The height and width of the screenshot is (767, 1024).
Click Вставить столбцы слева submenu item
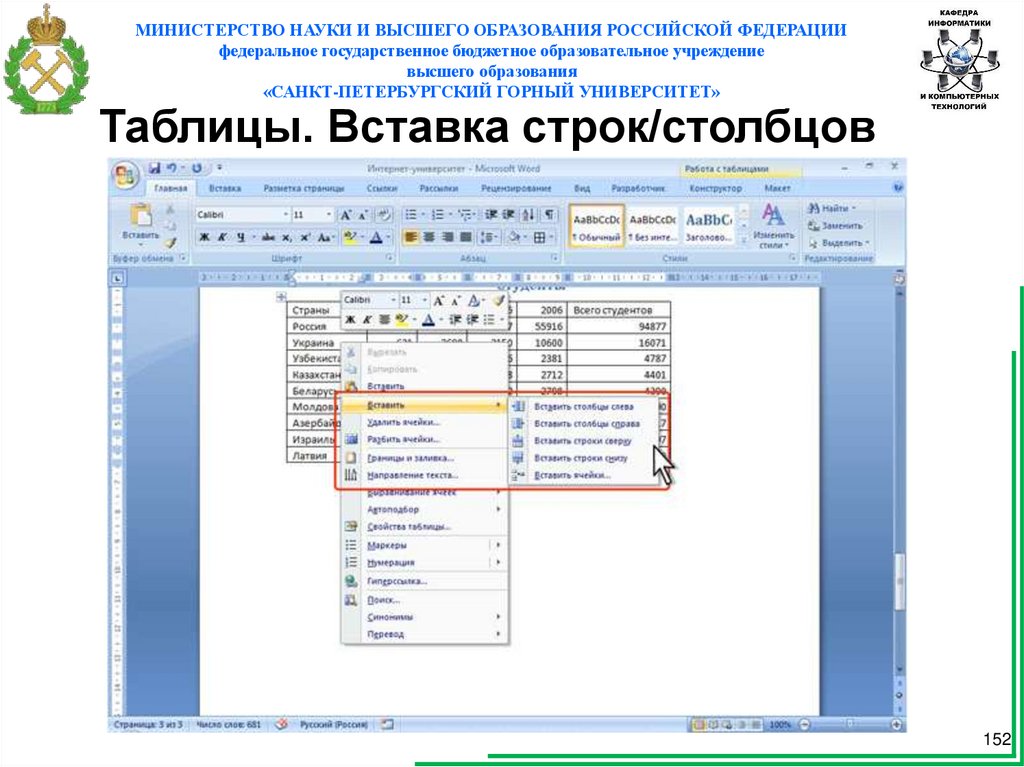(584, 406)
